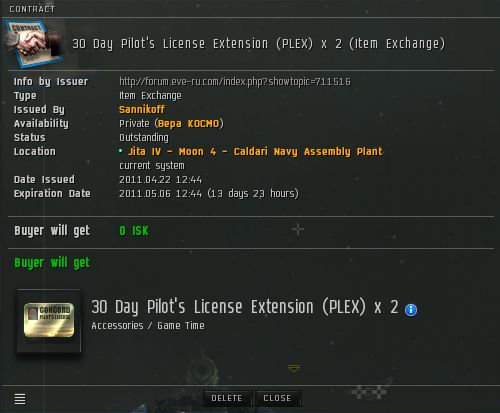This screenshot has height=413, width=500.
Task: Click the 0 ISK amount
Action: (134, 231)
